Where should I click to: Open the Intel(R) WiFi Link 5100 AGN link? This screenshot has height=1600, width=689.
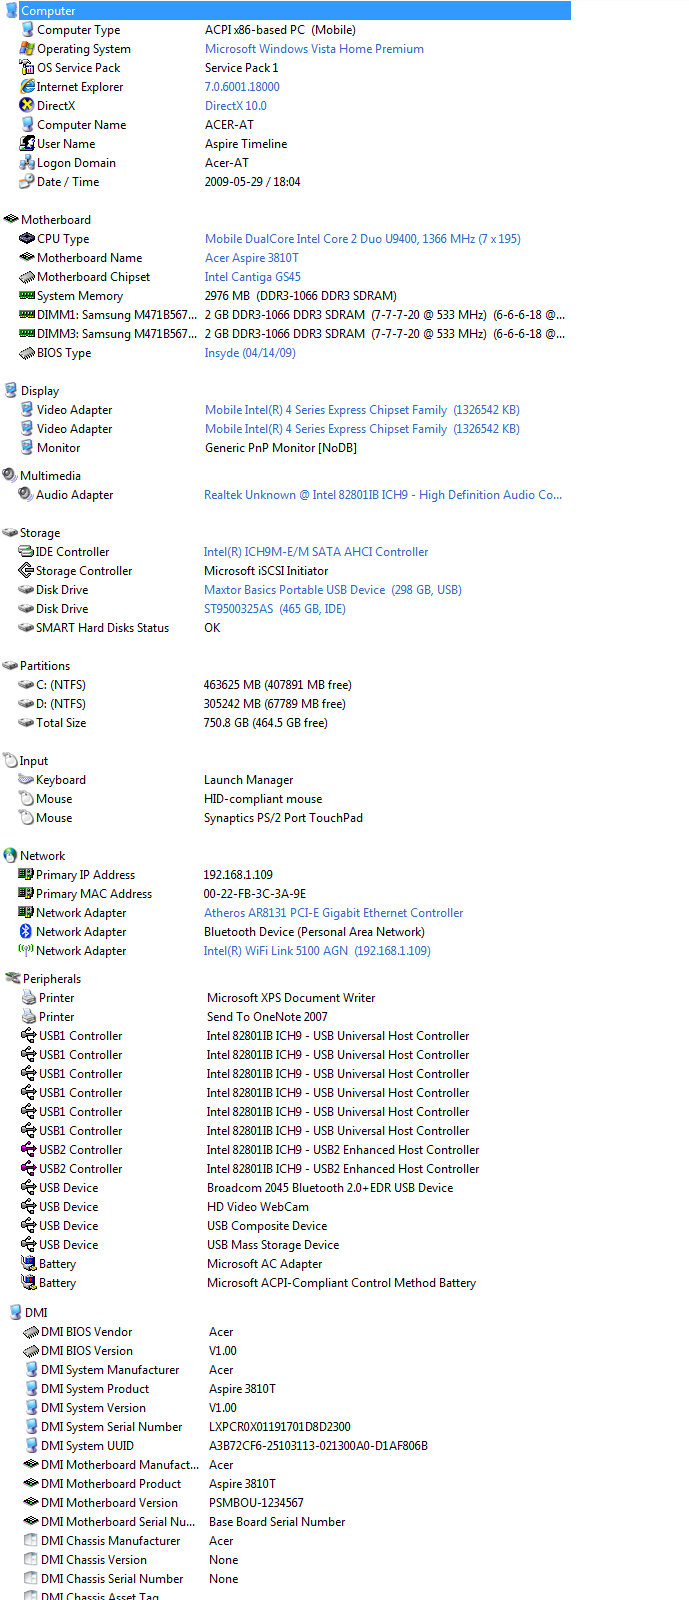(317, 951)
